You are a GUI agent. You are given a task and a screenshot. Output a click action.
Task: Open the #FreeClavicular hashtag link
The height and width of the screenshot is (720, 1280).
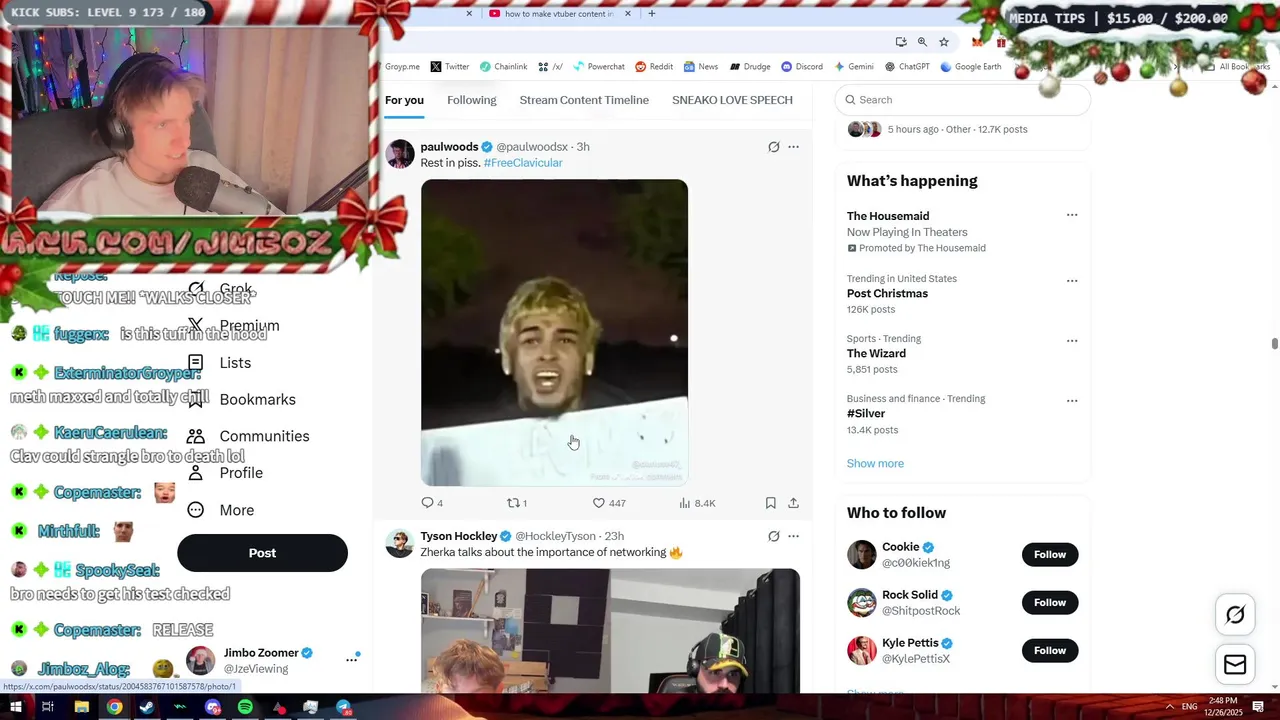tap(523, 163)
